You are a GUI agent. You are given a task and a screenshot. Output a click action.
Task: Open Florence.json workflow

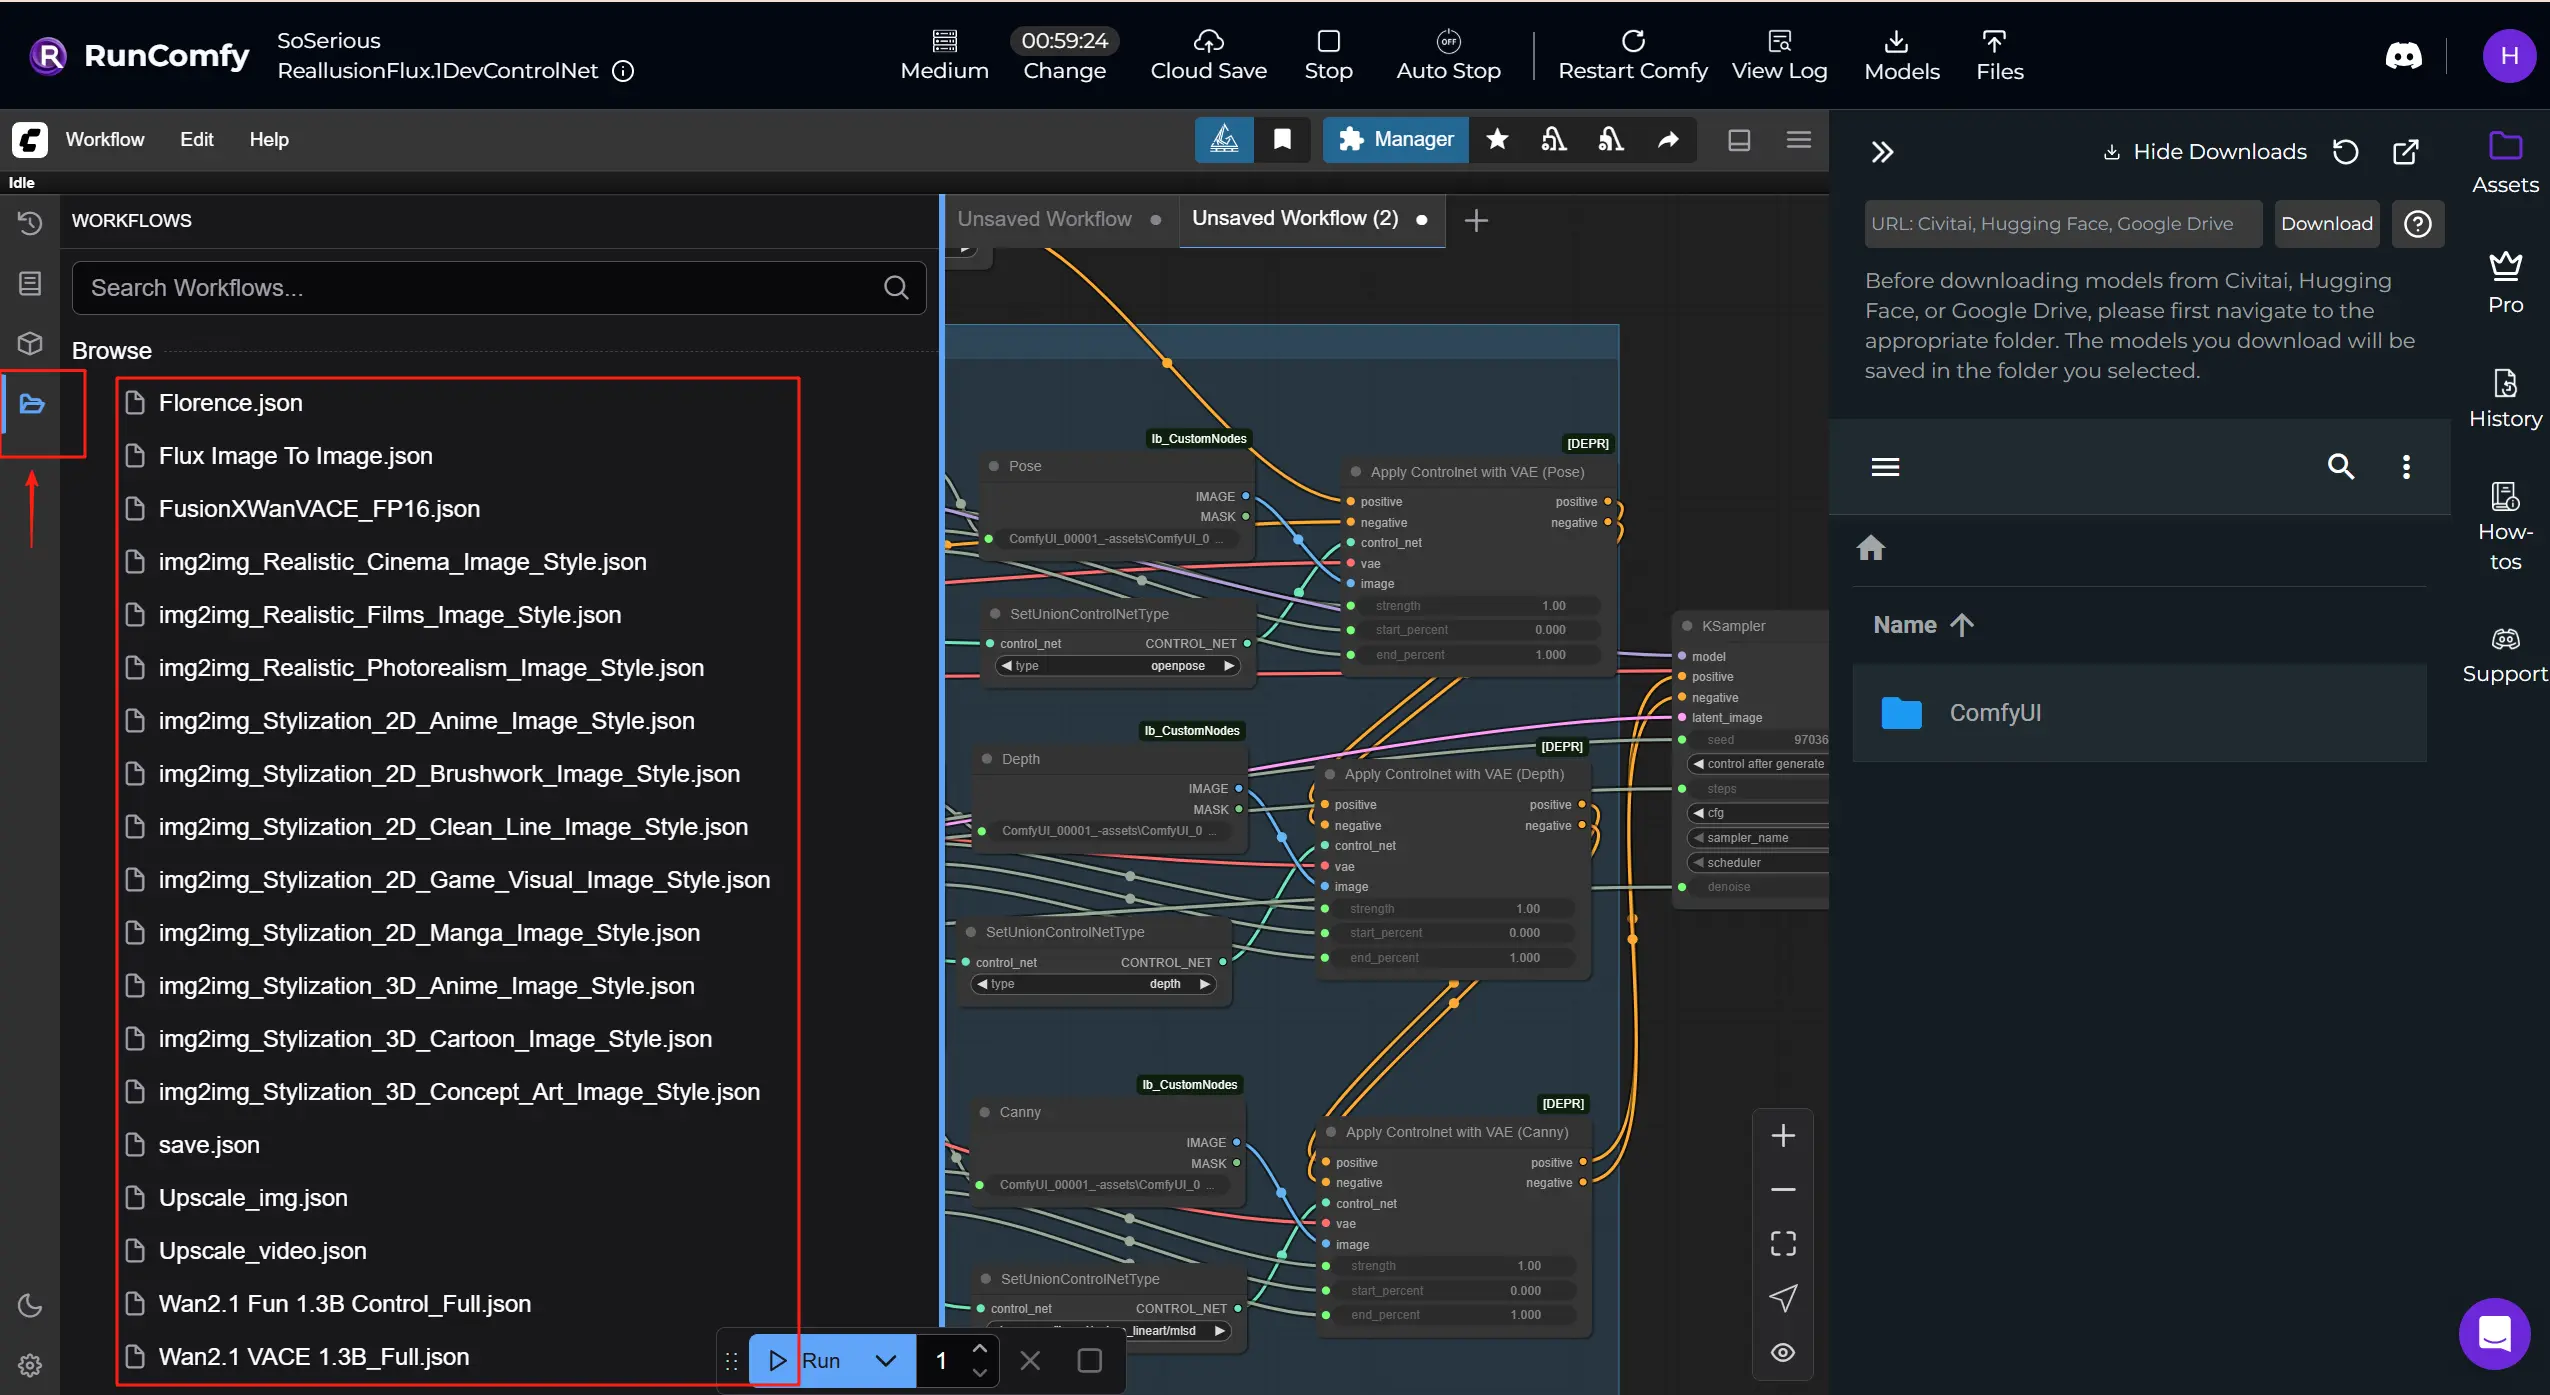[230, 403]
